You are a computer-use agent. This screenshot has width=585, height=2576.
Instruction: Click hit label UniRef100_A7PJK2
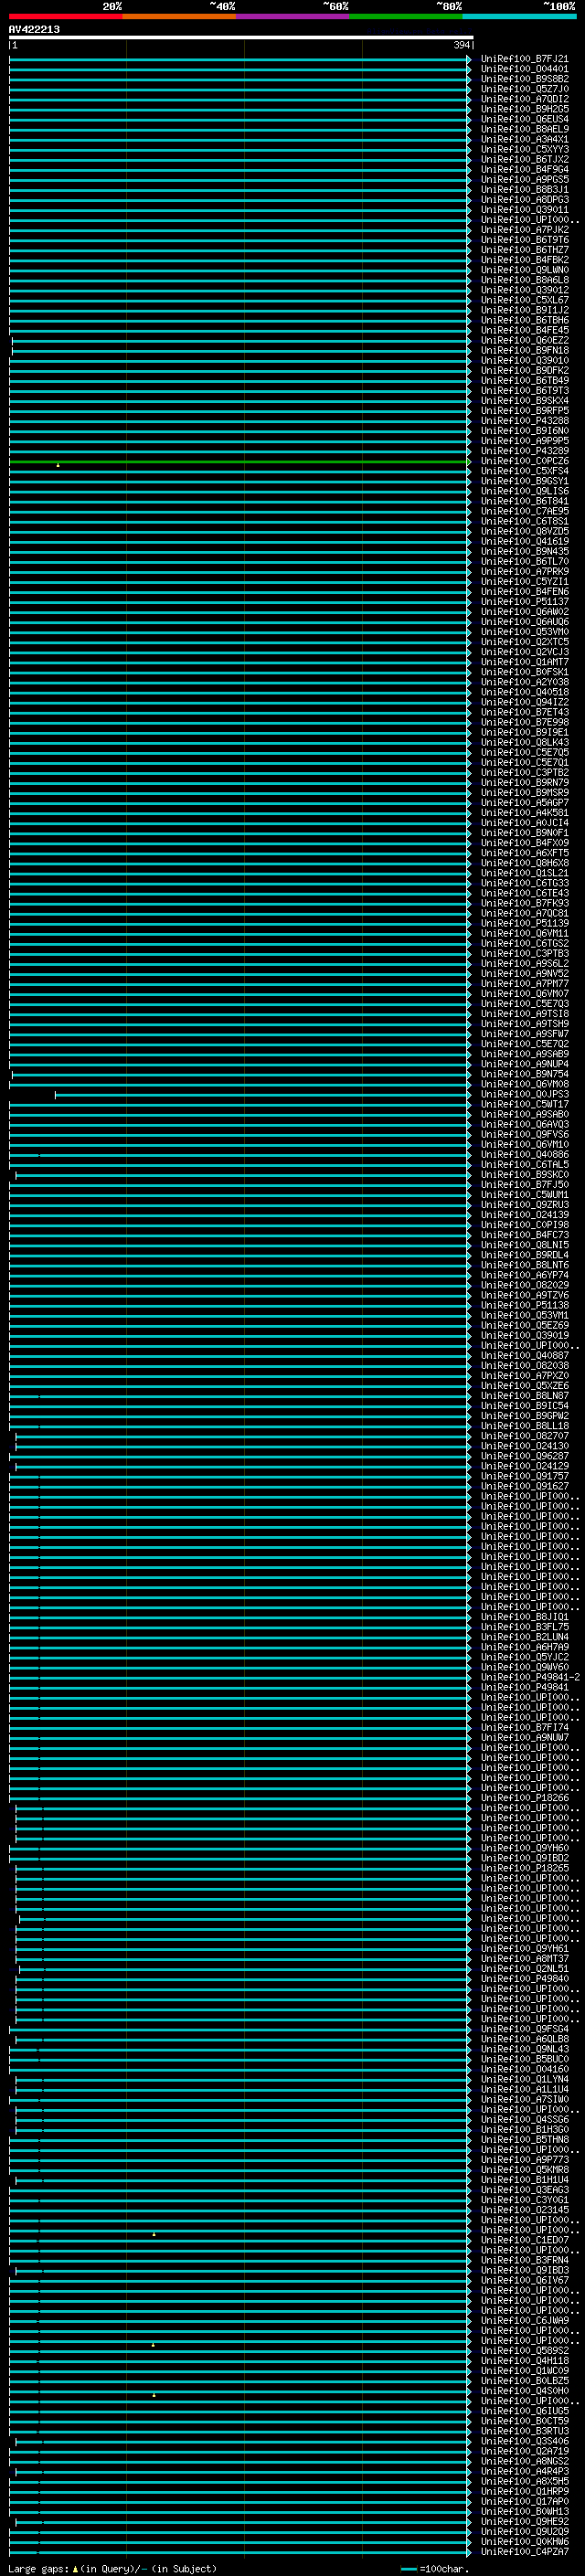pyautogui.click(x=524, y=230)
